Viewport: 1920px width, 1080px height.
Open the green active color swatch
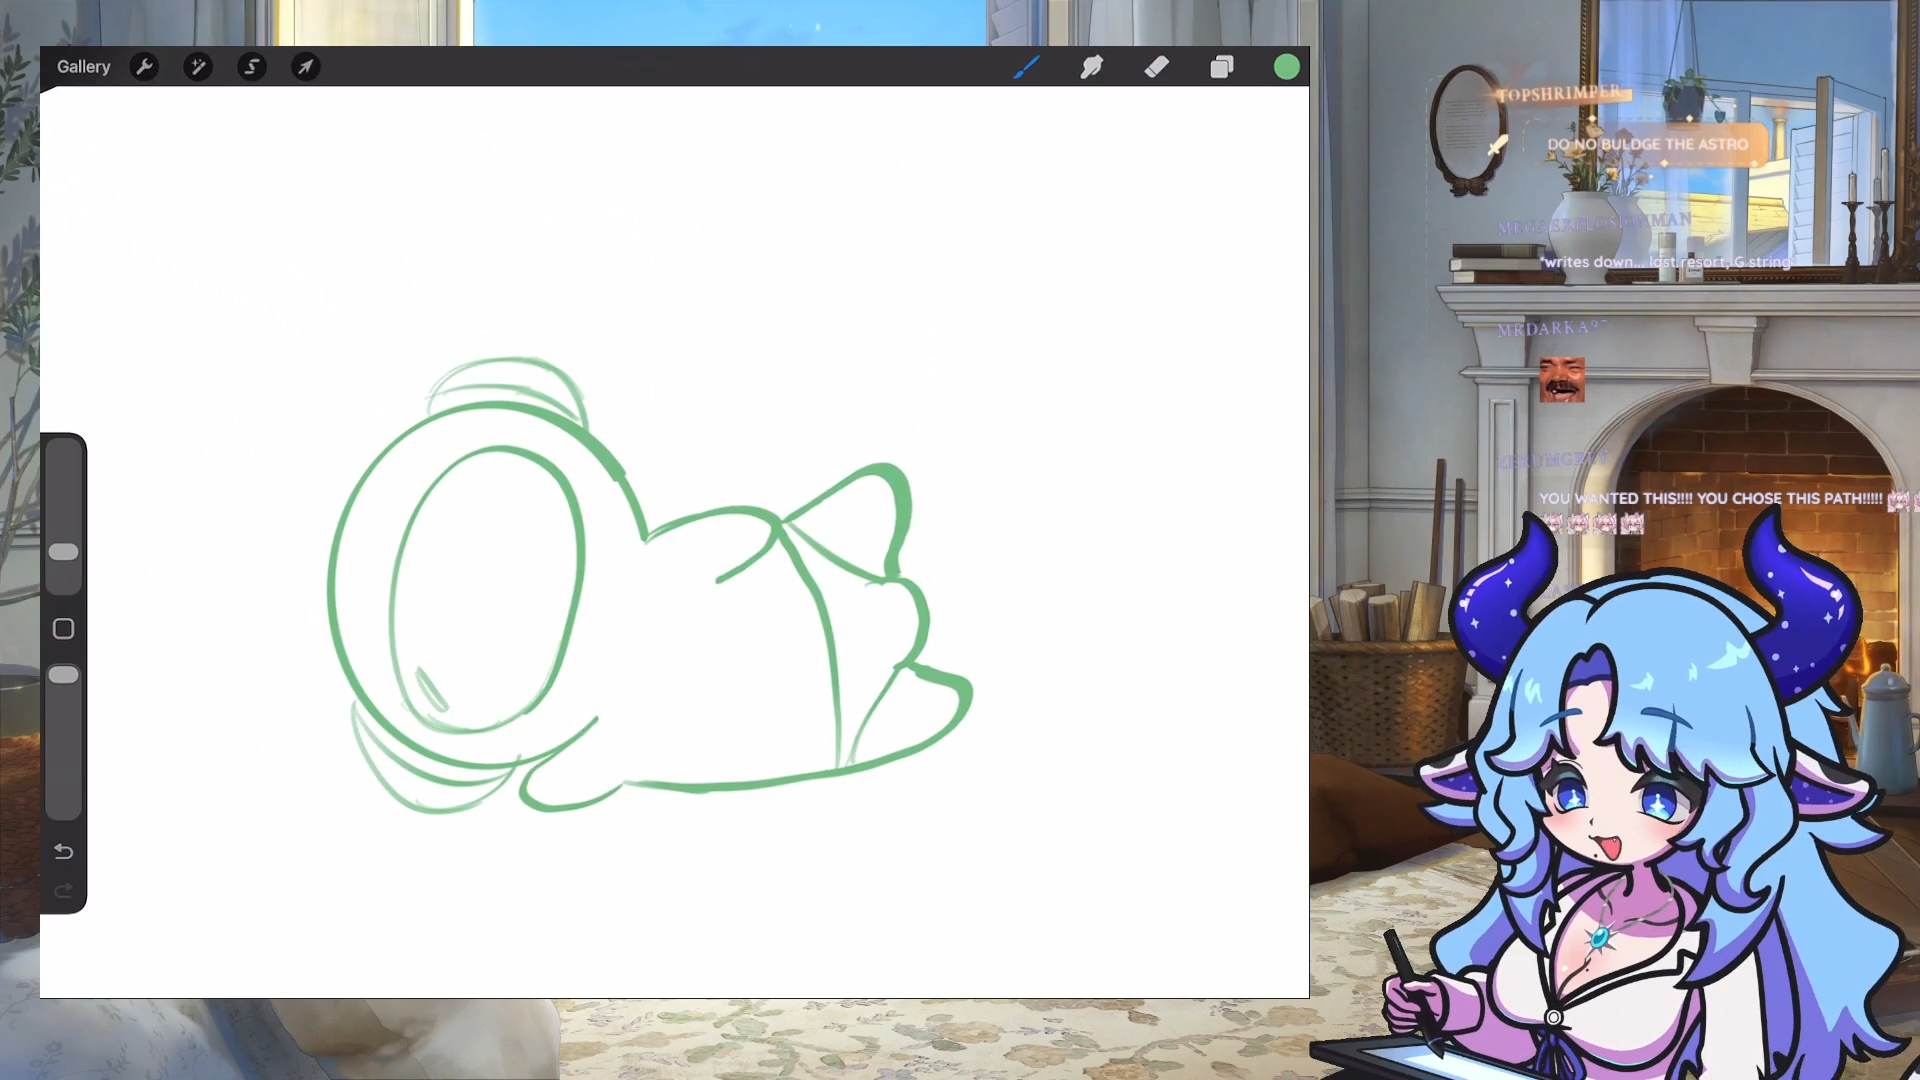1286,67
